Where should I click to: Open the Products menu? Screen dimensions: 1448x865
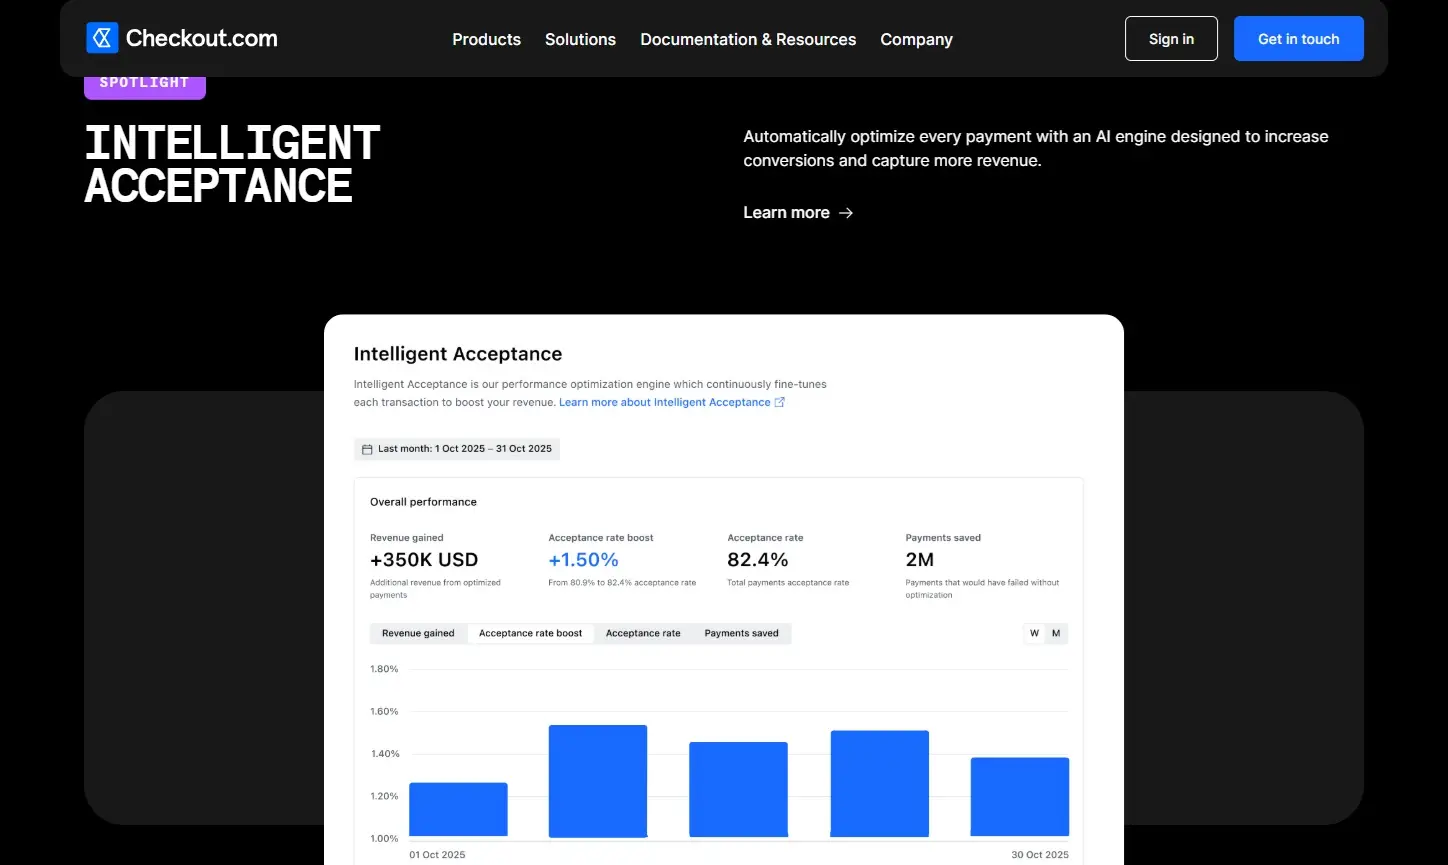point(486,39)
